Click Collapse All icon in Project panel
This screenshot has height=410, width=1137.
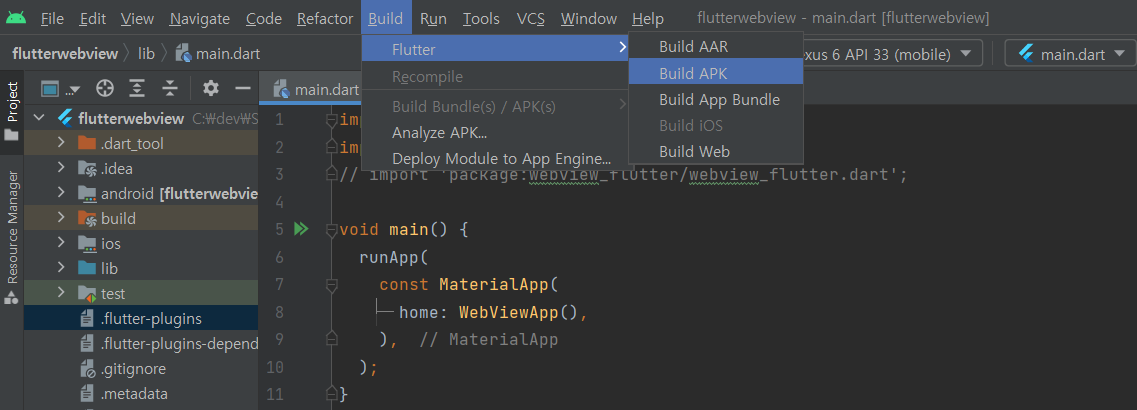(x=170, y=89)
